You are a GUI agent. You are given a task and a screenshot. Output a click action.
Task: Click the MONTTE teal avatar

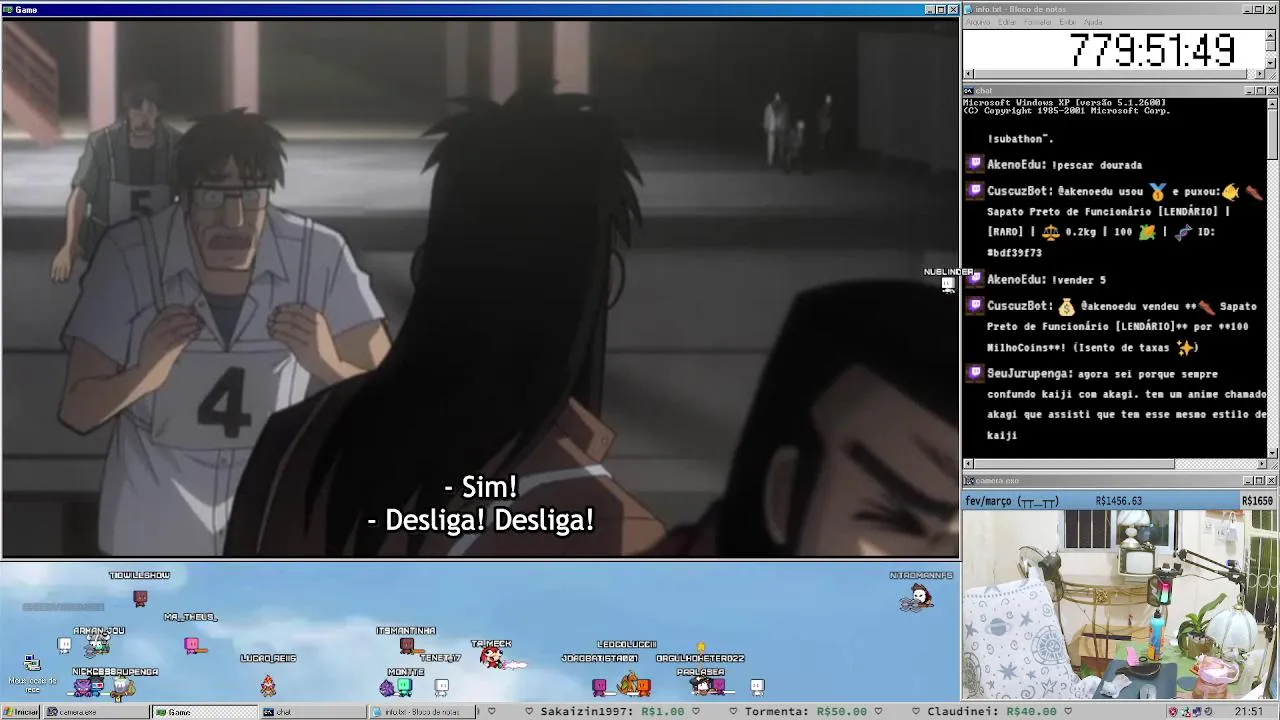(x=404, y=686)
